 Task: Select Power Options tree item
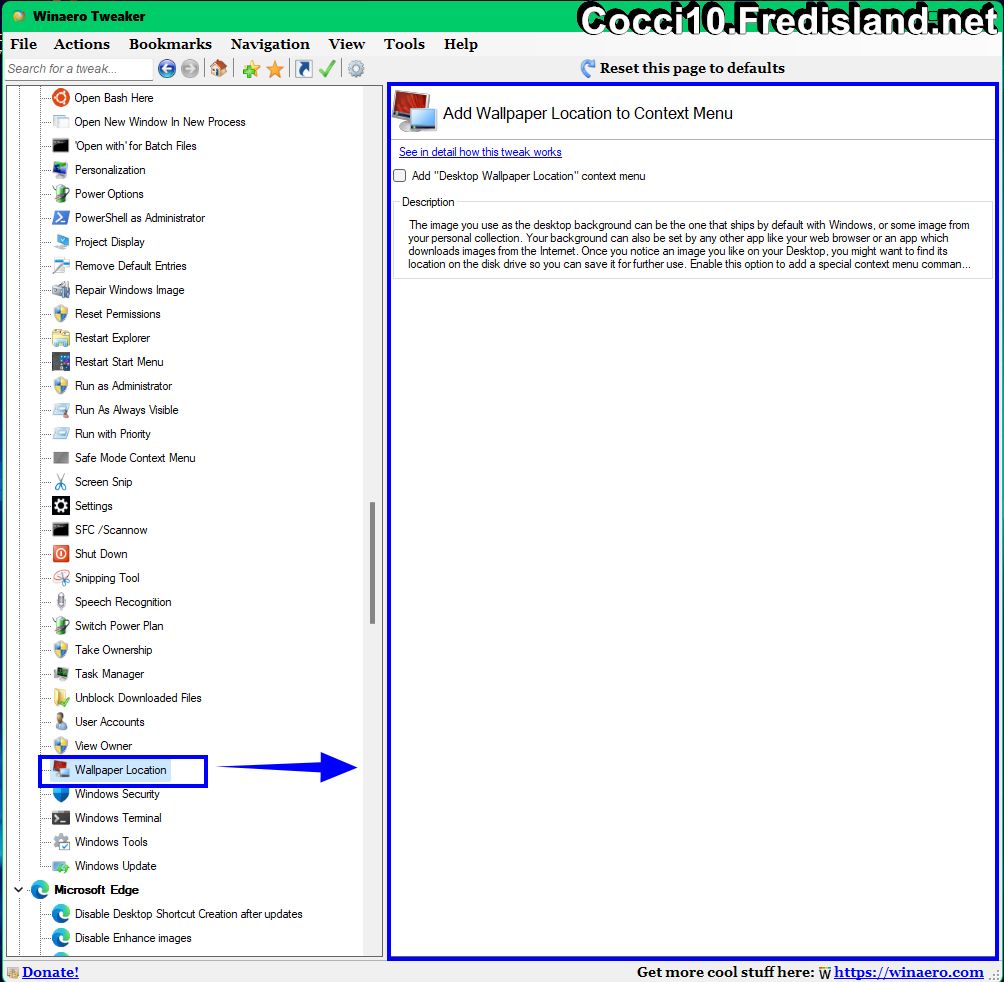coord(109,194)
